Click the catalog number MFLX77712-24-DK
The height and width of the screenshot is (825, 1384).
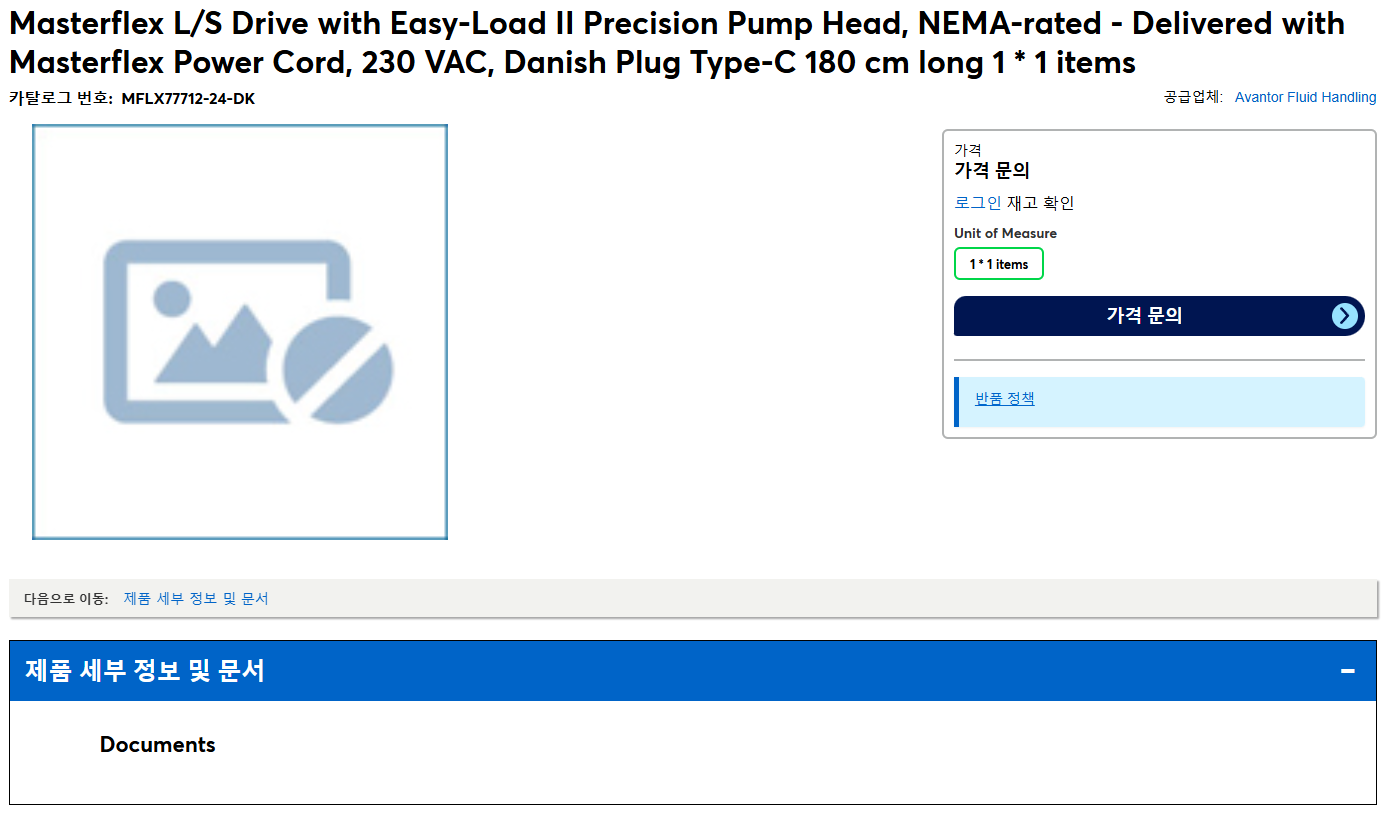click(188, 98)
